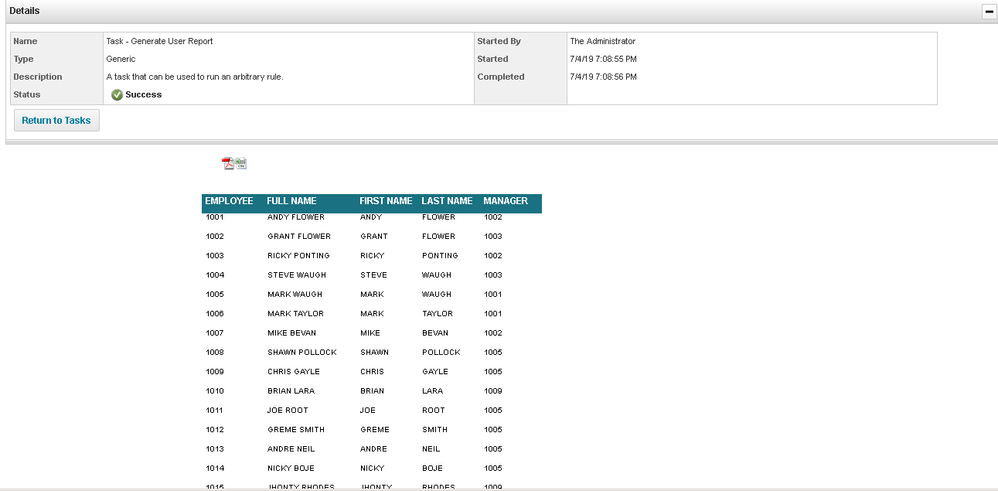
Task: Click the FIRST NAME column header
Action: point(385,201)
